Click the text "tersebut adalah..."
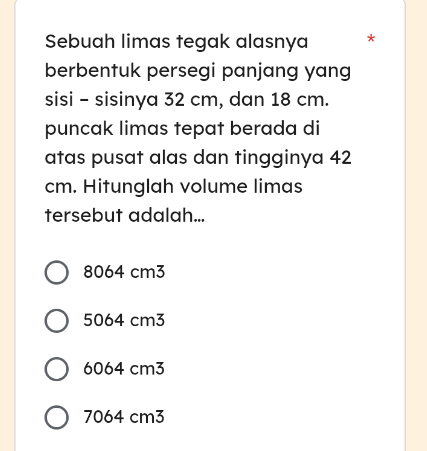Viewport: 427px width, 451px height. [x=125, y=215]
